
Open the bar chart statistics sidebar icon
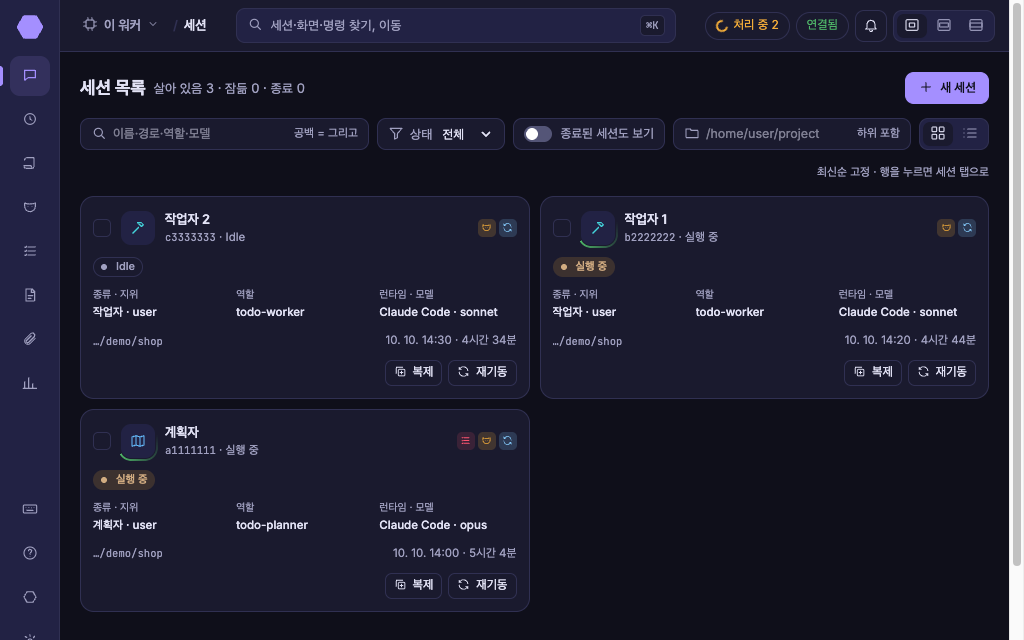pos(30,383)
